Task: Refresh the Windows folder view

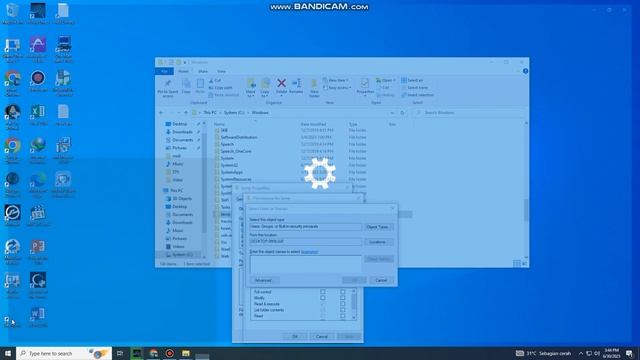Action: (402, 113)
